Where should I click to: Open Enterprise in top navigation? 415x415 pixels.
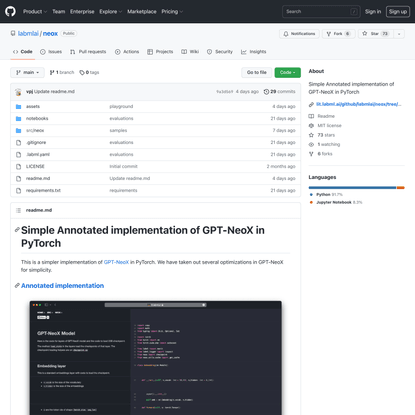pos(82,12)
